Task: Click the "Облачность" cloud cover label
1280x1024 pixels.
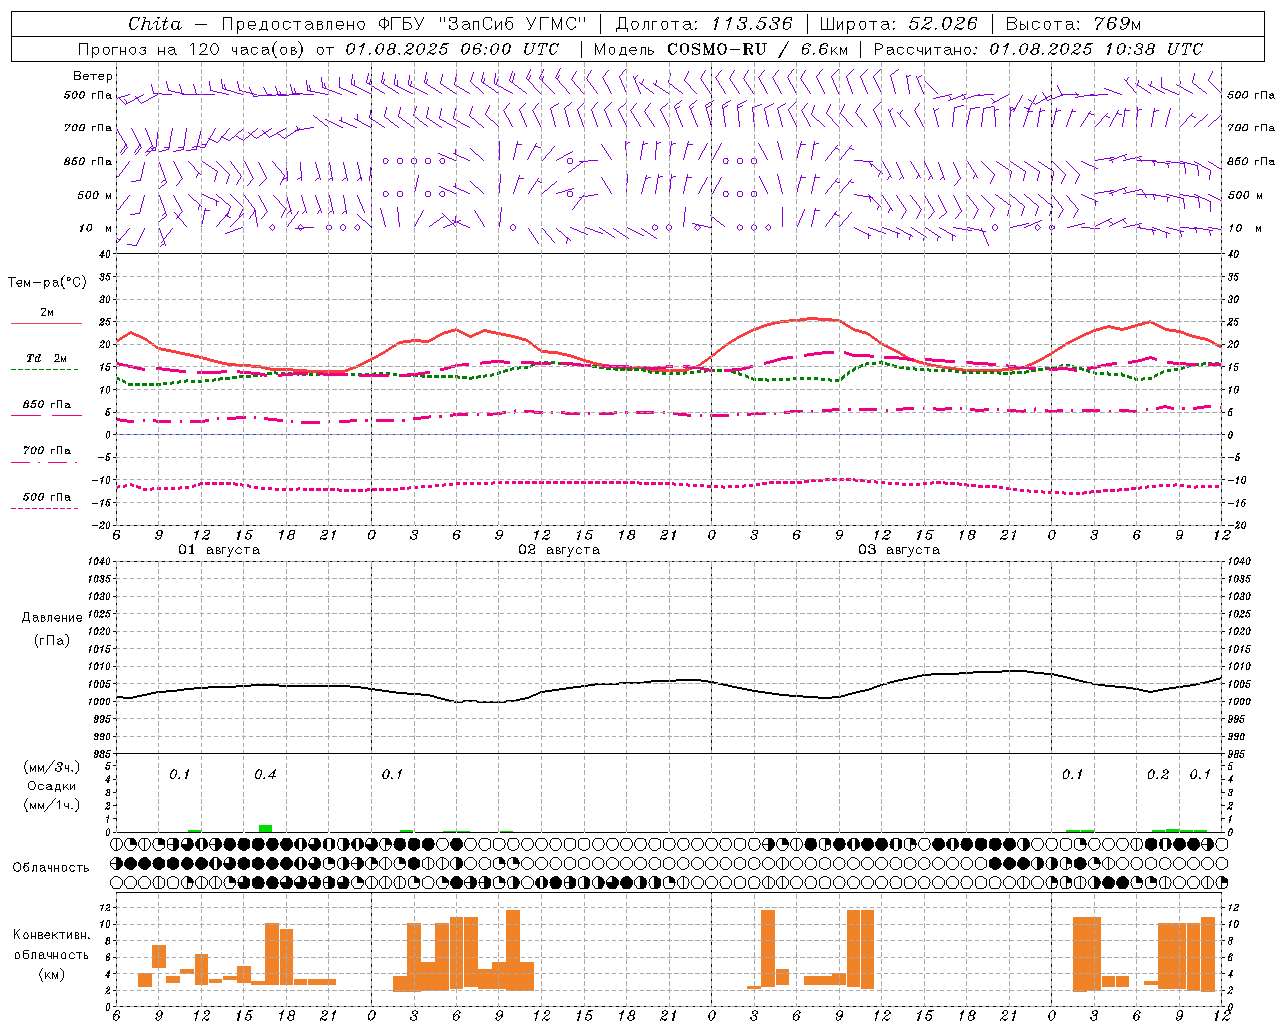Action: click(x=51, y=867)
